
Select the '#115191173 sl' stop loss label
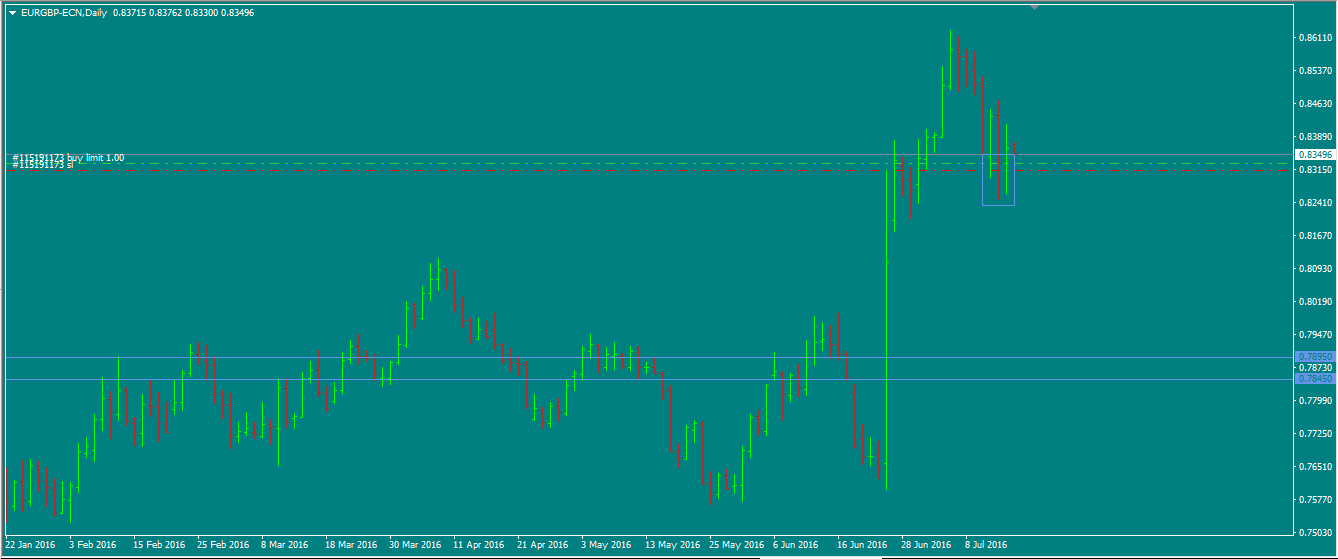point(43,165)
